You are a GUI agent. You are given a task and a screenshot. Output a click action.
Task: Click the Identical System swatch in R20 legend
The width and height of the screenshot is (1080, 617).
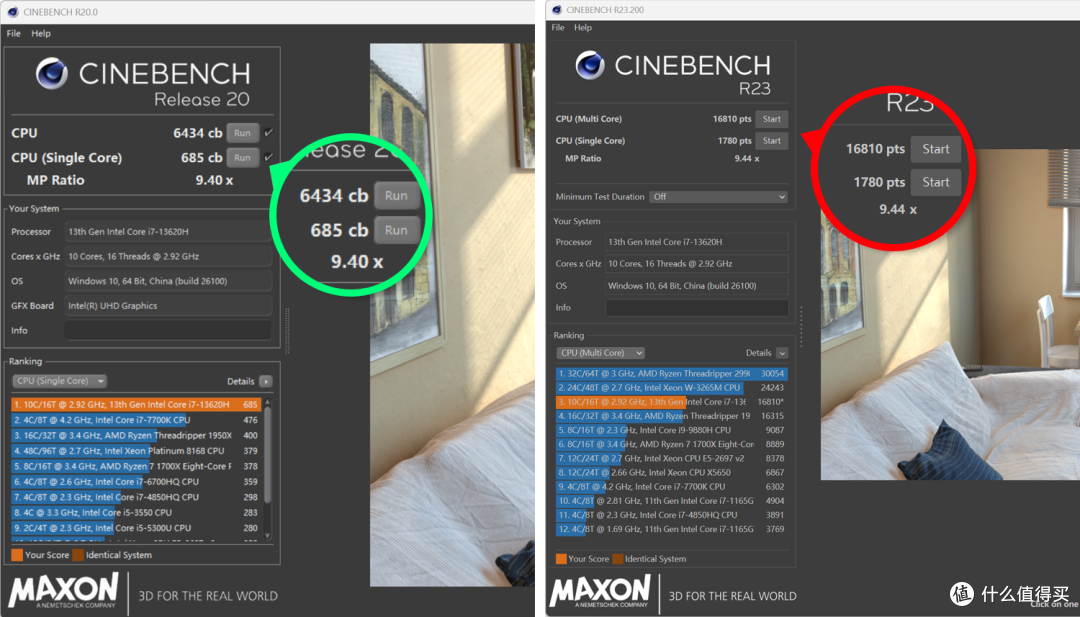tap(78, 555)
